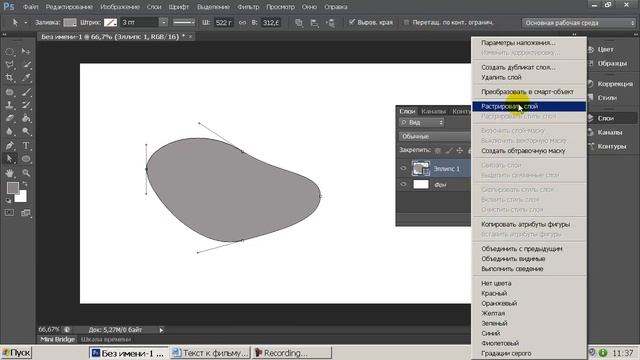Toggle the 'Выров. края' checkbox

click(352, 22)
